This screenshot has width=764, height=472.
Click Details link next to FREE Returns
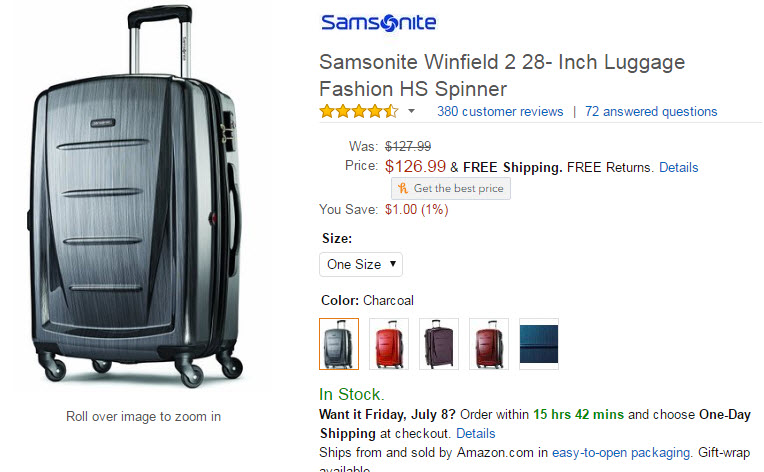click(x=678, y=167)
